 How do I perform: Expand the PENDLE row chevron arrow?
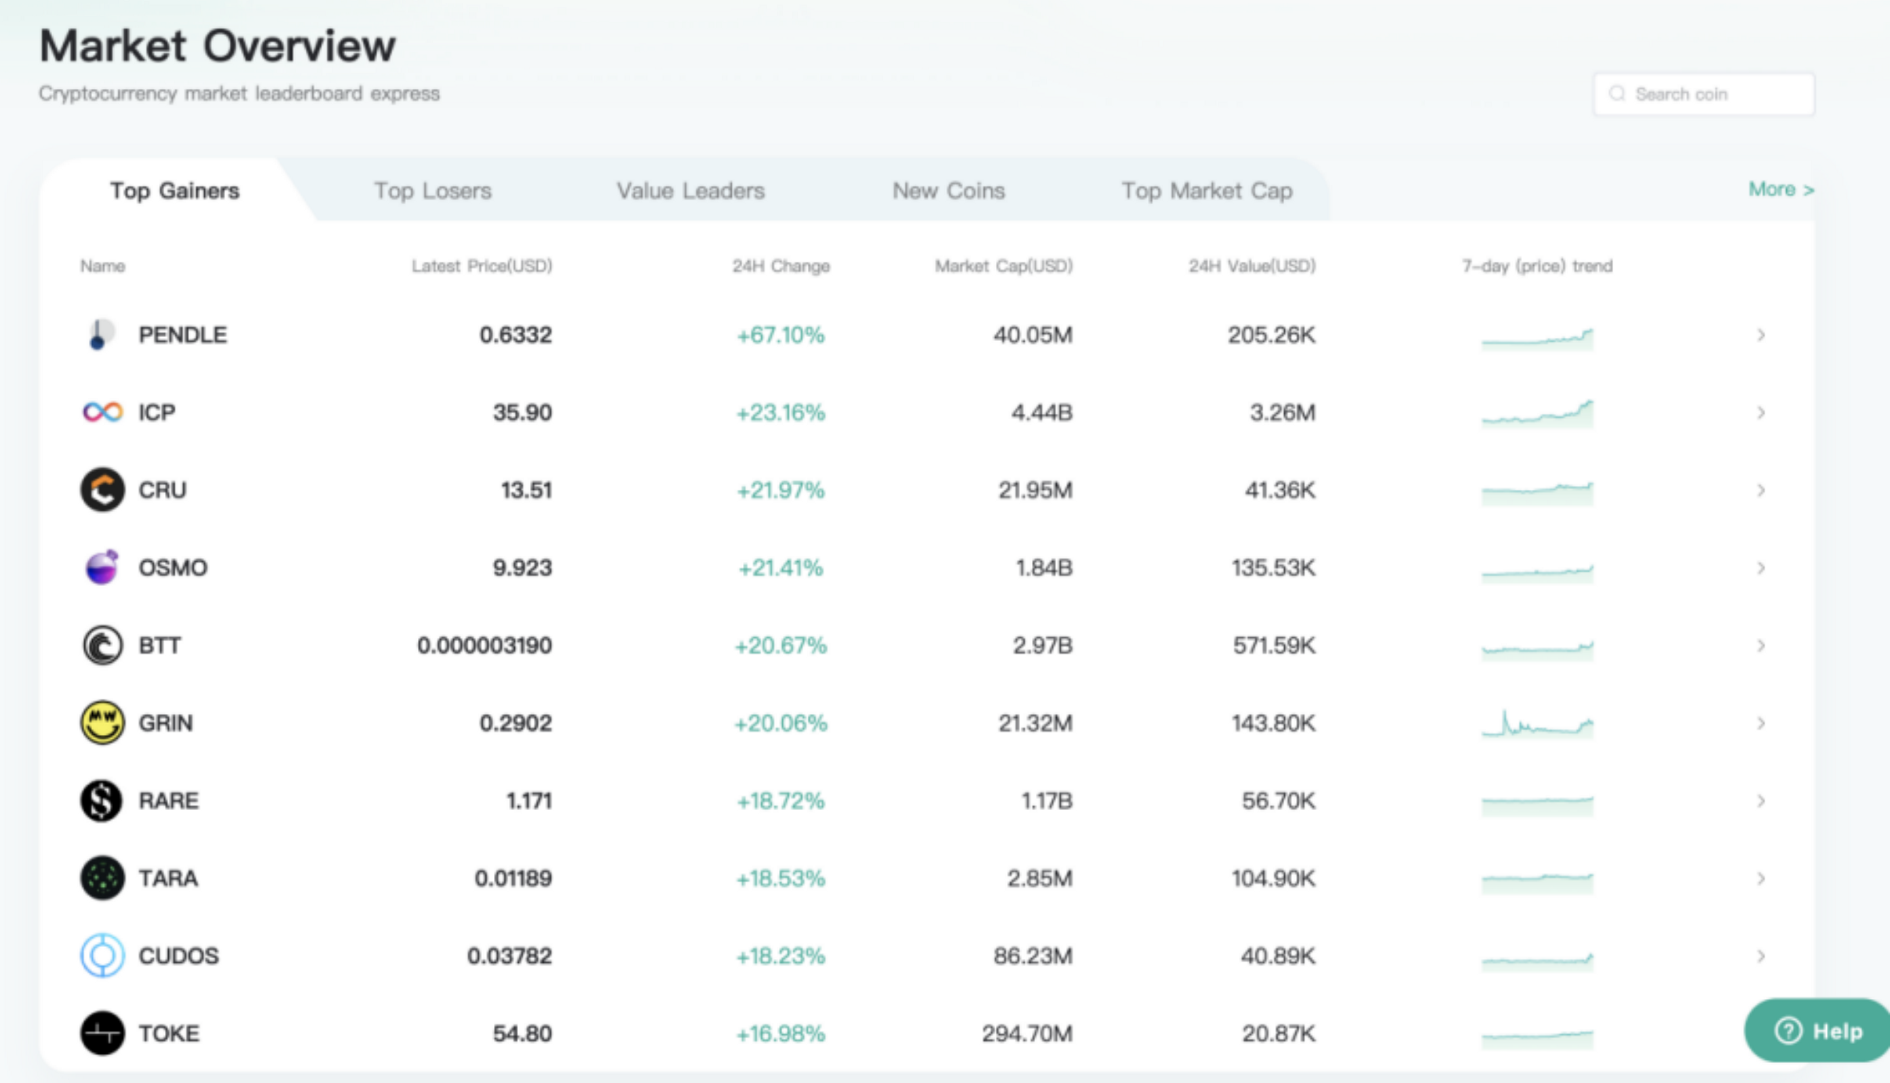click(x=1761, y=335)
